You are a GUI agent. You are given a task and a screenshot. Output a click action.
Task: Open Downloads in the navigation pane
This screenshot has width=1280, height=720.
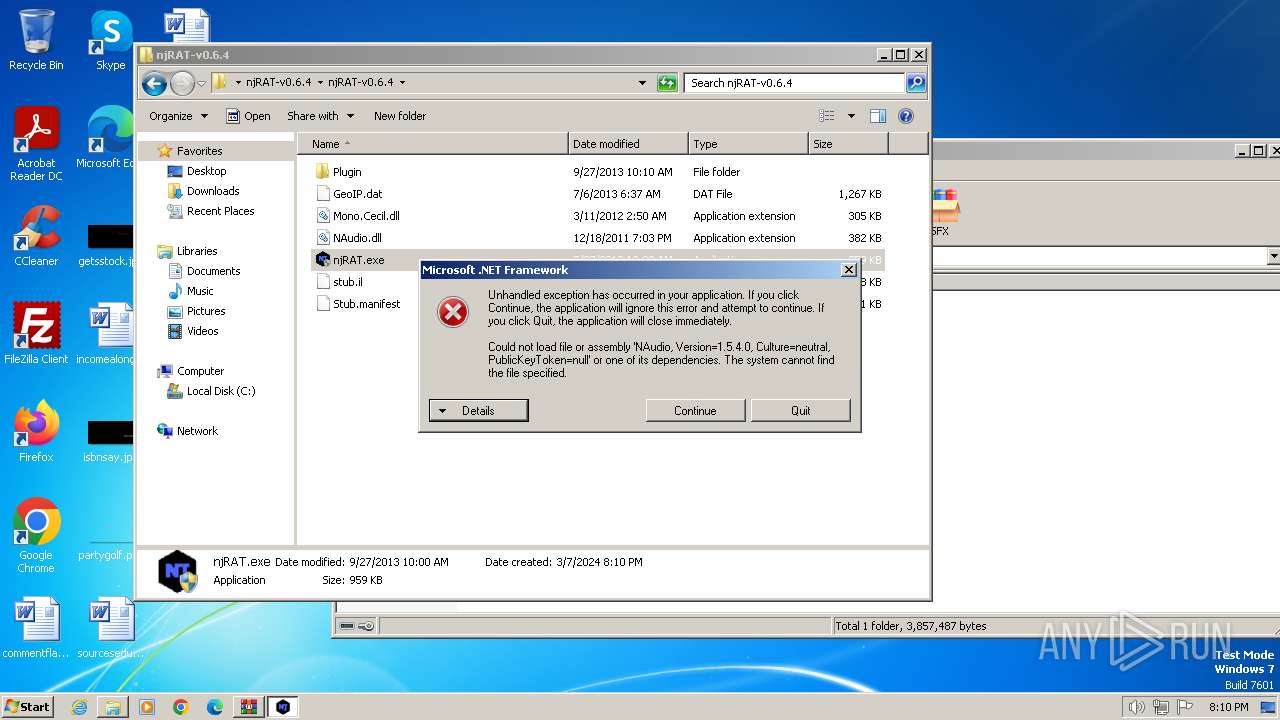click(x=213, y=191)
